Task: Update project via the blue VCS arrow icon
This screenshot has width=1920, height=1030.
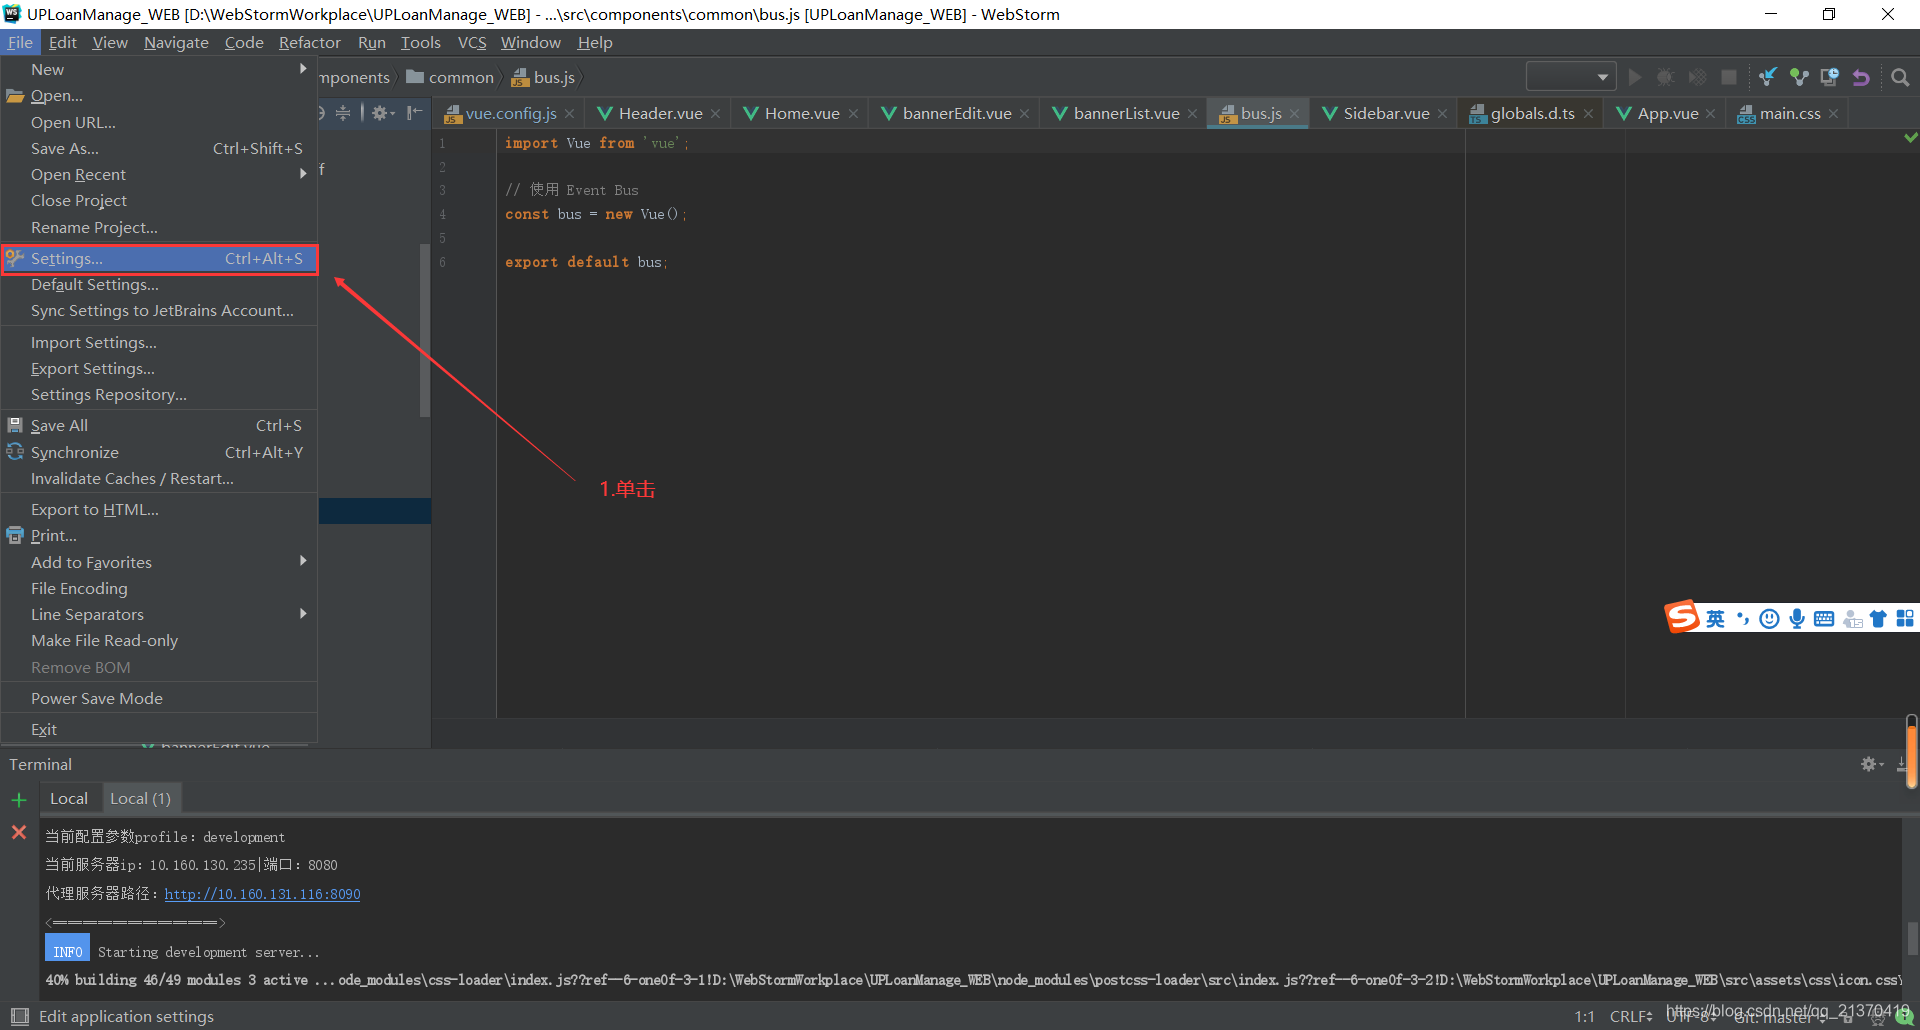Action: [1768, 77]
